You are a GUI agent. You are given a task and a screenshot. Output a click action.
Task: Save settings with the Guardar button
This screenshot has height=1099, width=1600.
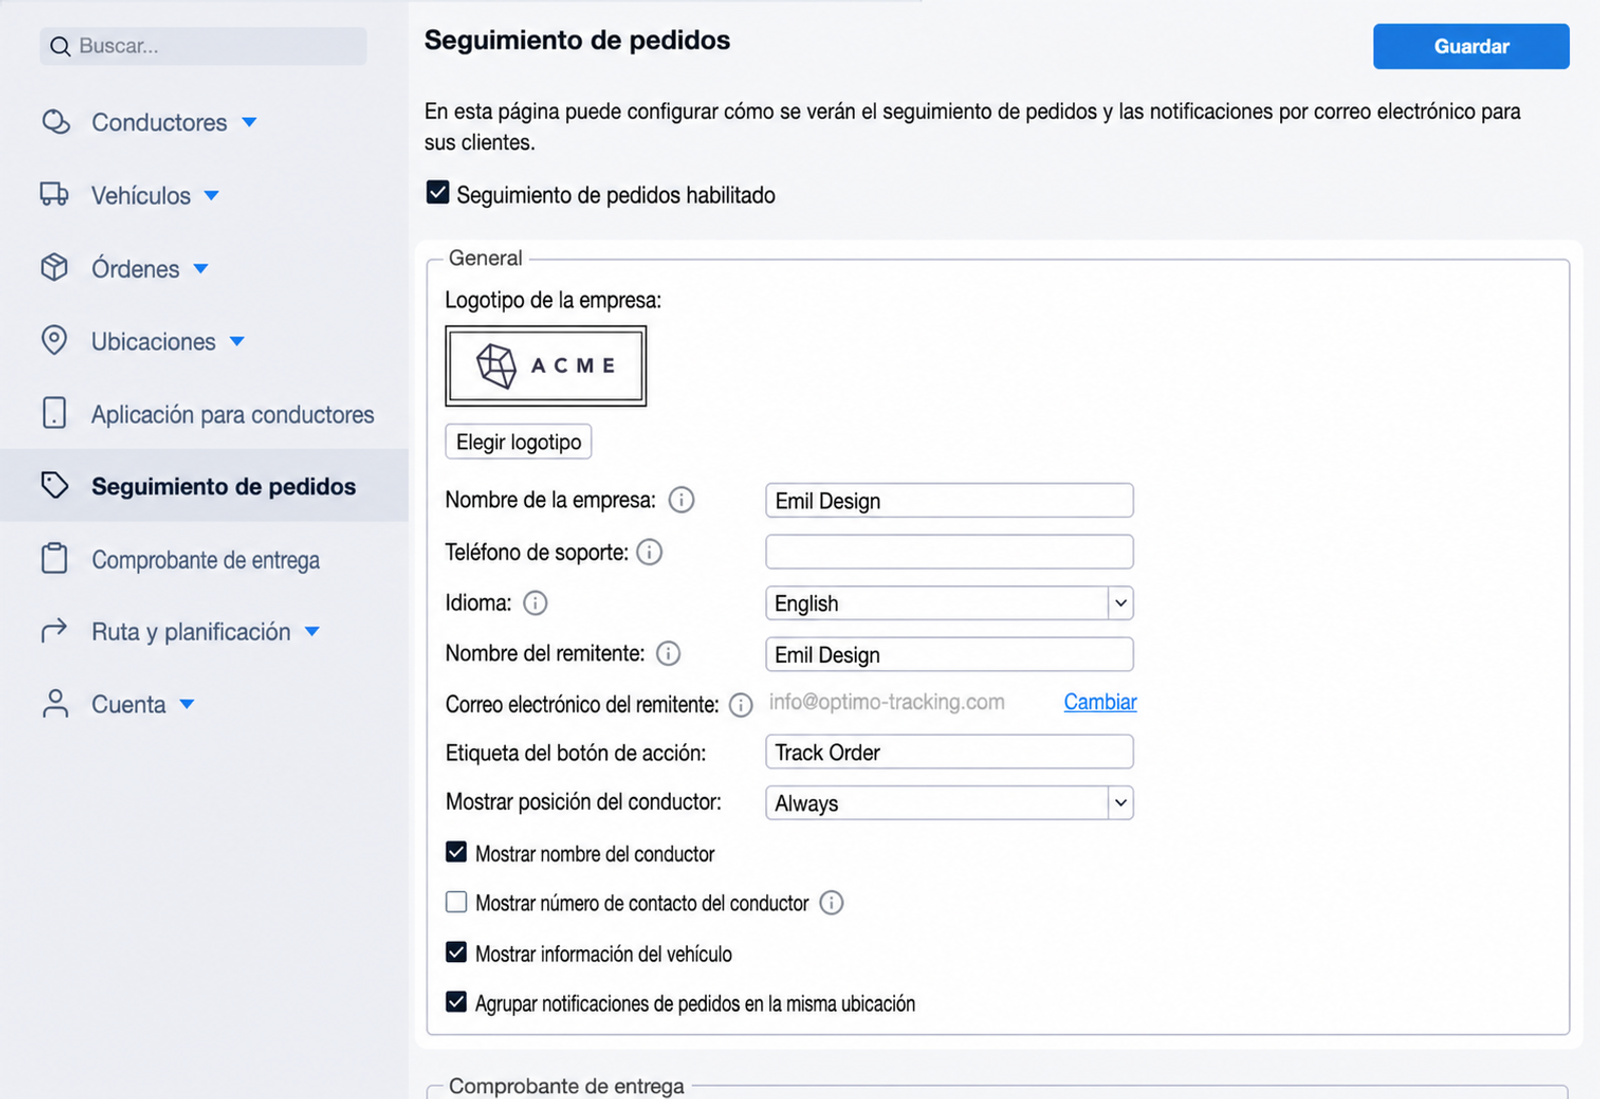pyautogui.click(x=1471, y=46)
